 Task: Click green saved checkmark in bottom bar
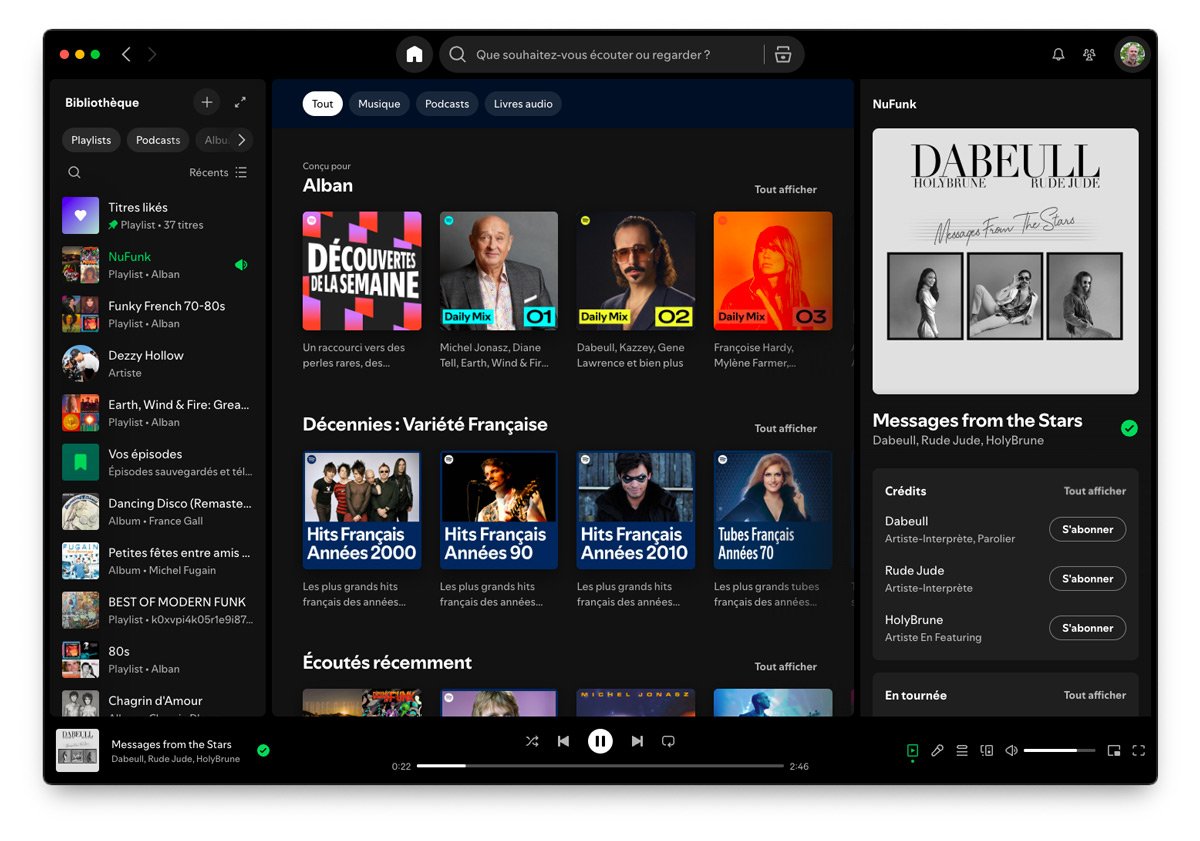tap(263, 750)
